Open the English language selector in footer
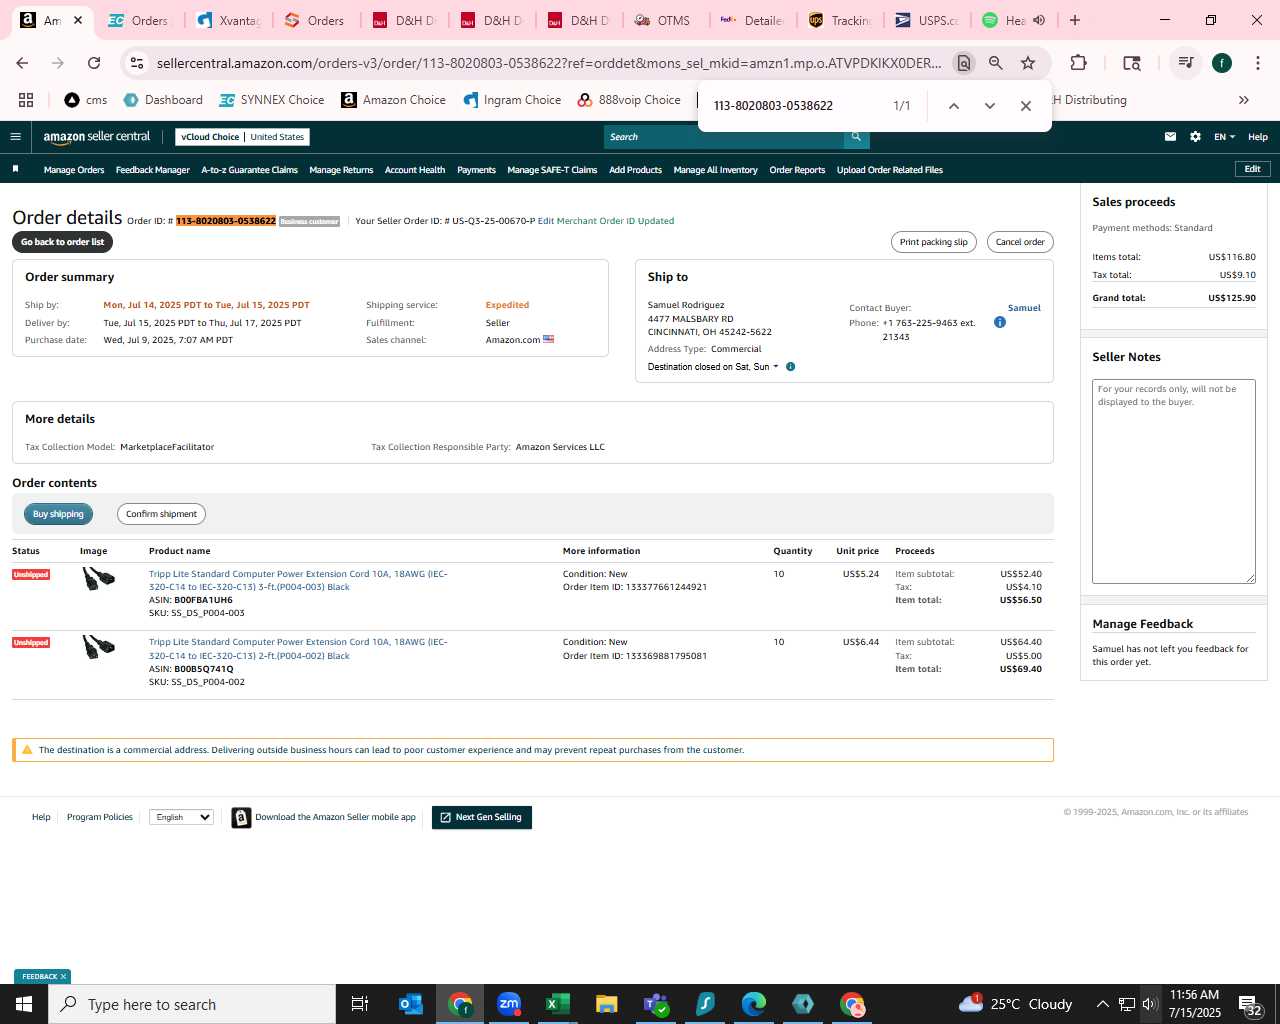The width and height of the screenshot is (1280, 1024). point(181,817)
